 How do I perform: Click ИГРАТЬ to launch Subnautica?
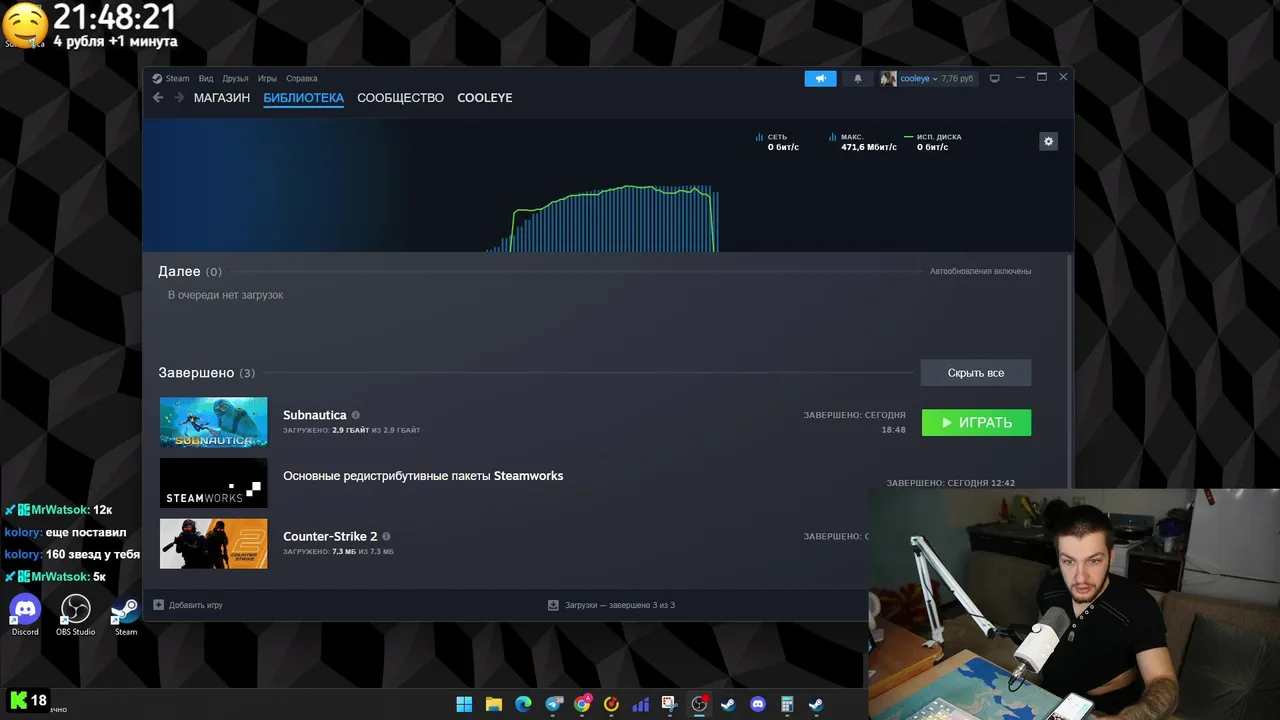976,422
